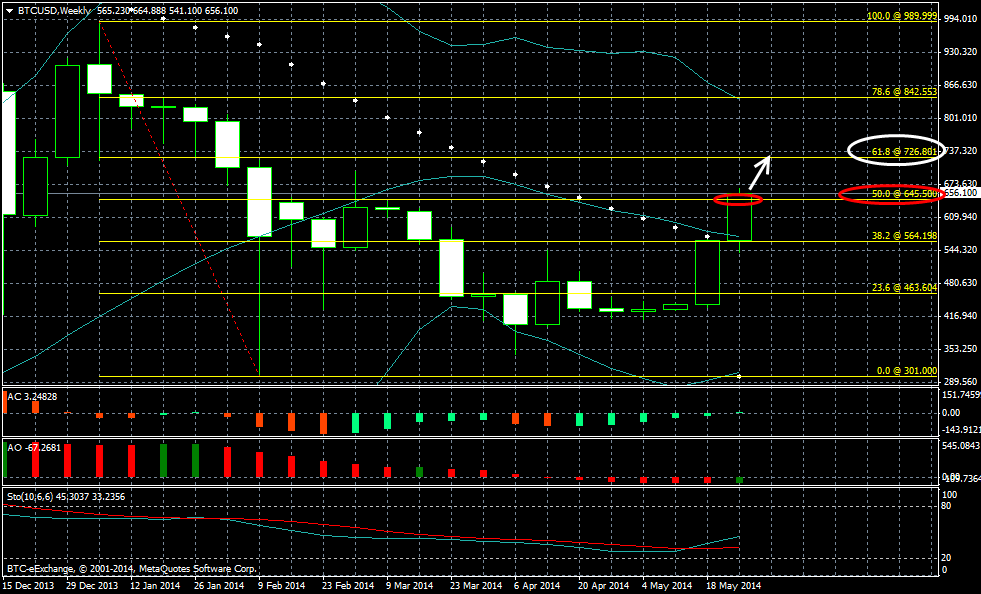Click the 18 May 2014 date on time axis
This screenshot has width=981, height=594.
(733, 585)
